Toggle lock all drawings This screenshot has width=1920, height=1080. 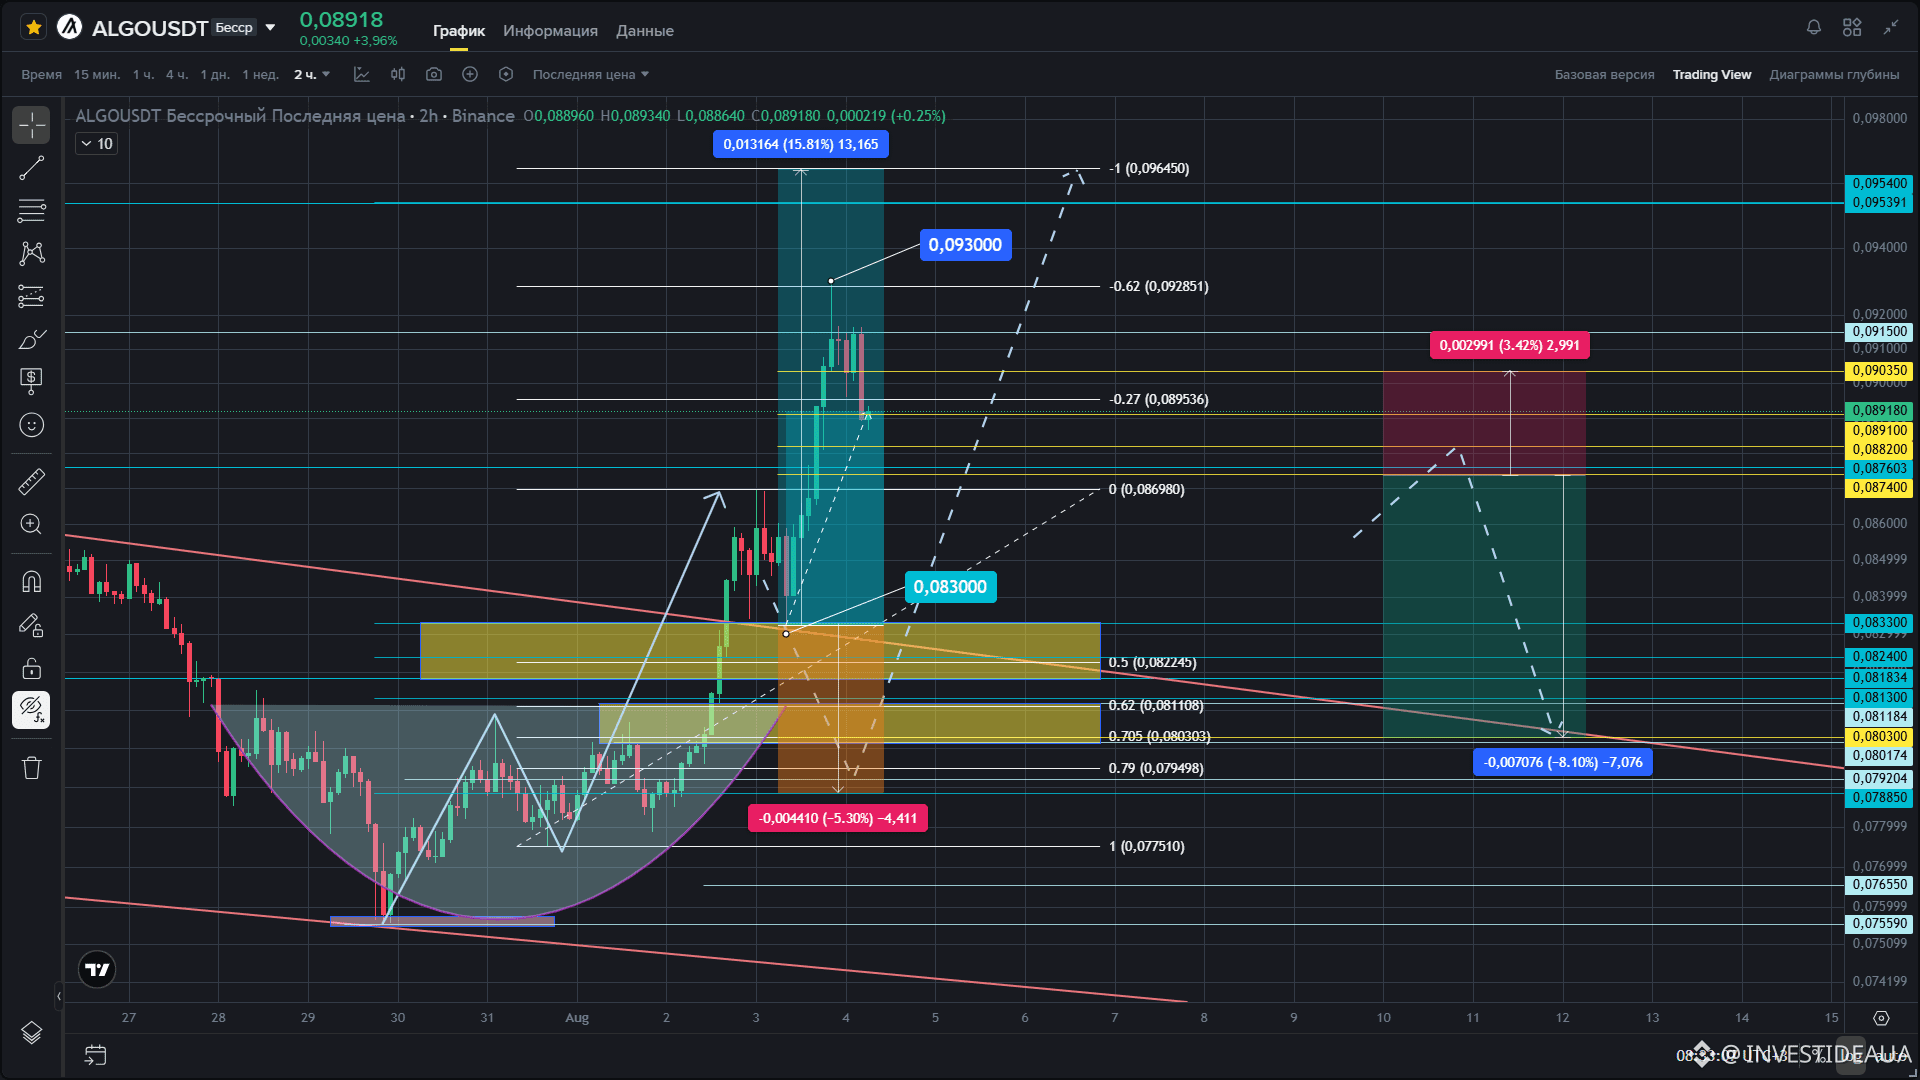[32, 668]
